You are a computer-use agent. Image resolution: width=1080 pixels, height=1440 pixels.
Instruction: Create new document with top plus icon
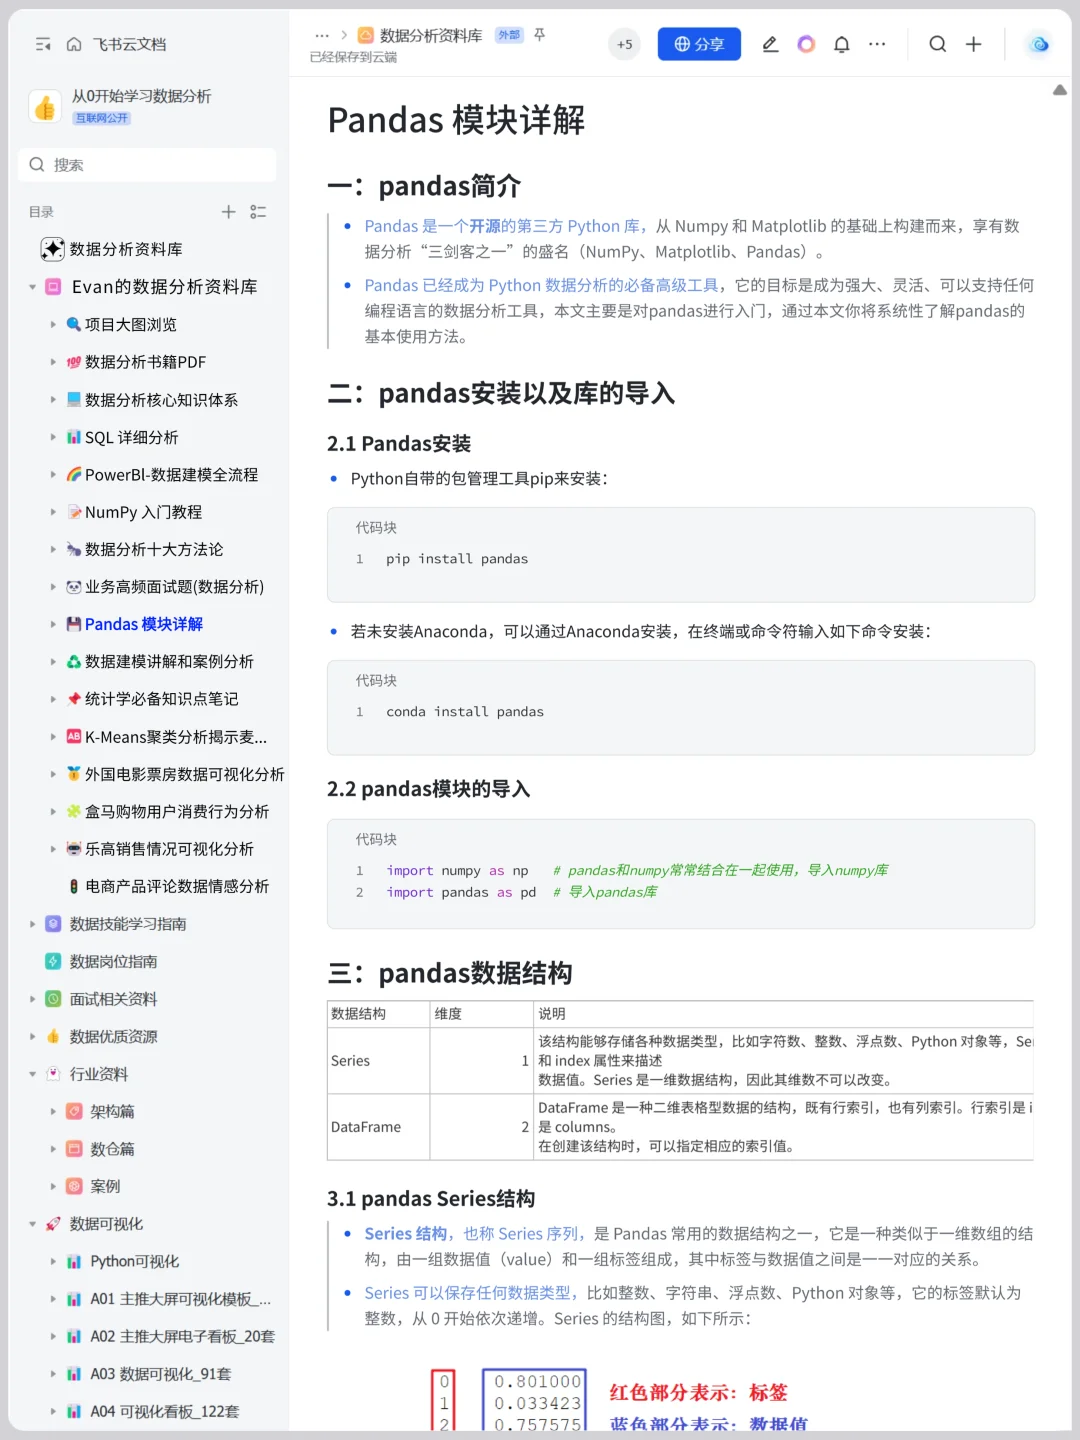974,44
